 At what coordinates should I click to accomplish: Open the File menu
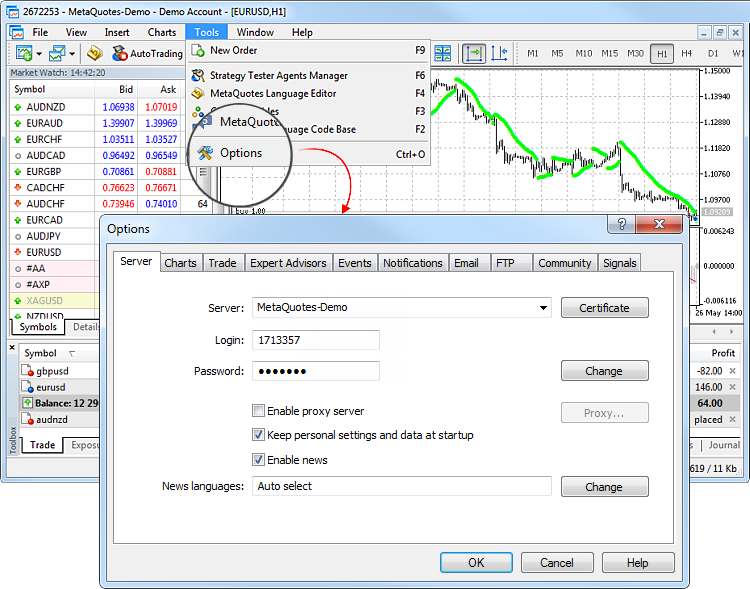pos(40,33)
